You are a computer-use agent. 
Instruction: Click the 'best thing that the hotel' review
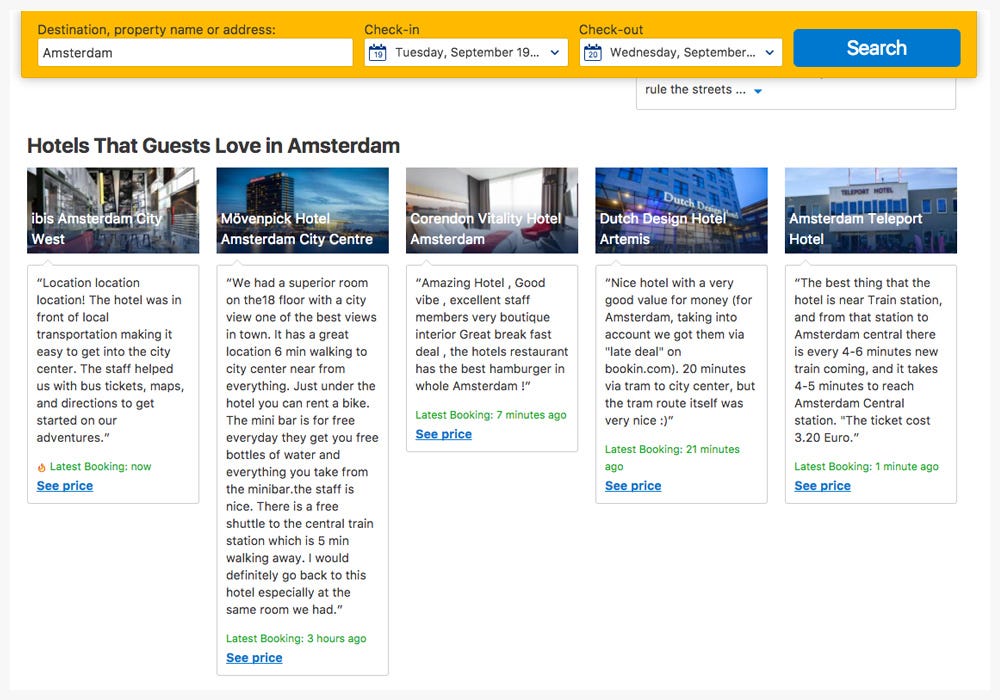(x=868, y=360)
